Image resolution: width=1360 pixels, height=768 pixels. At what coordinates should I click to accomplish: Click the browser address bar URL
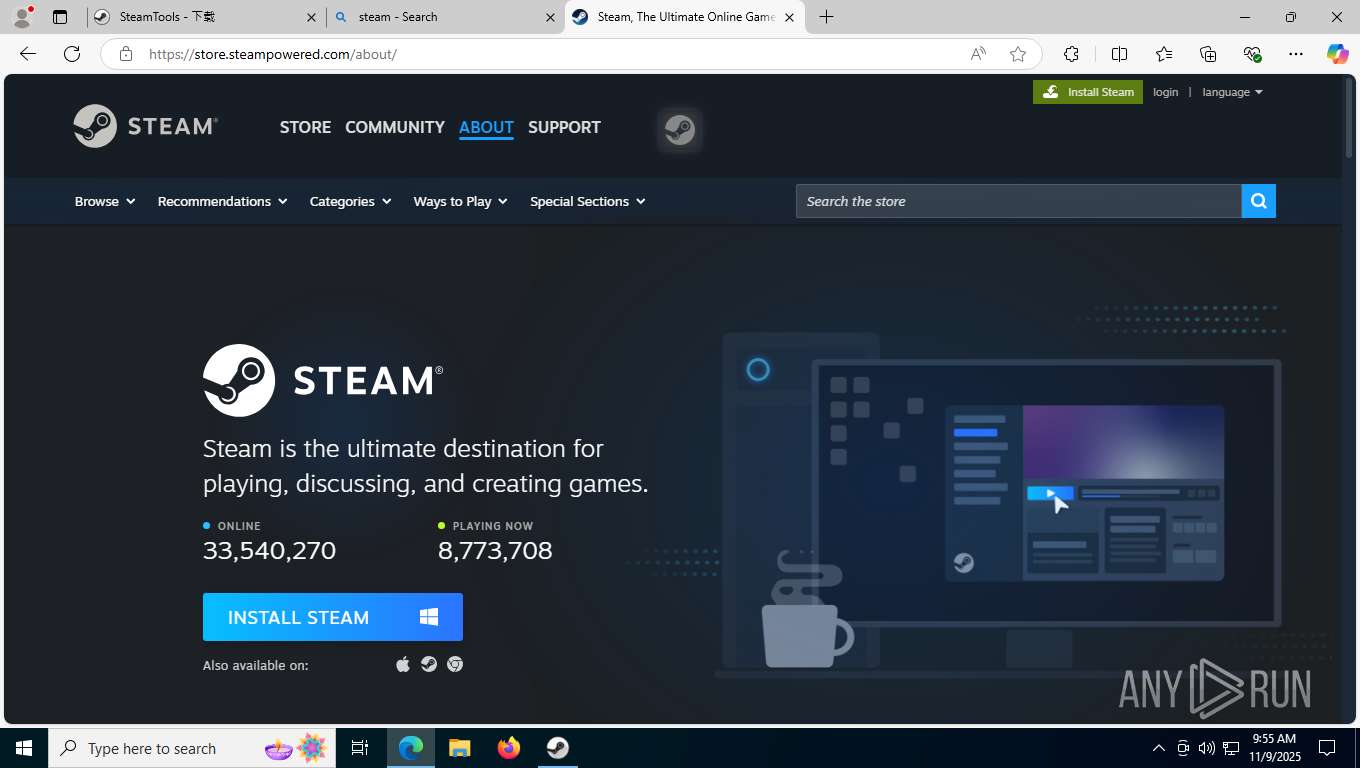pyautogui.click(x=272, y=54)
